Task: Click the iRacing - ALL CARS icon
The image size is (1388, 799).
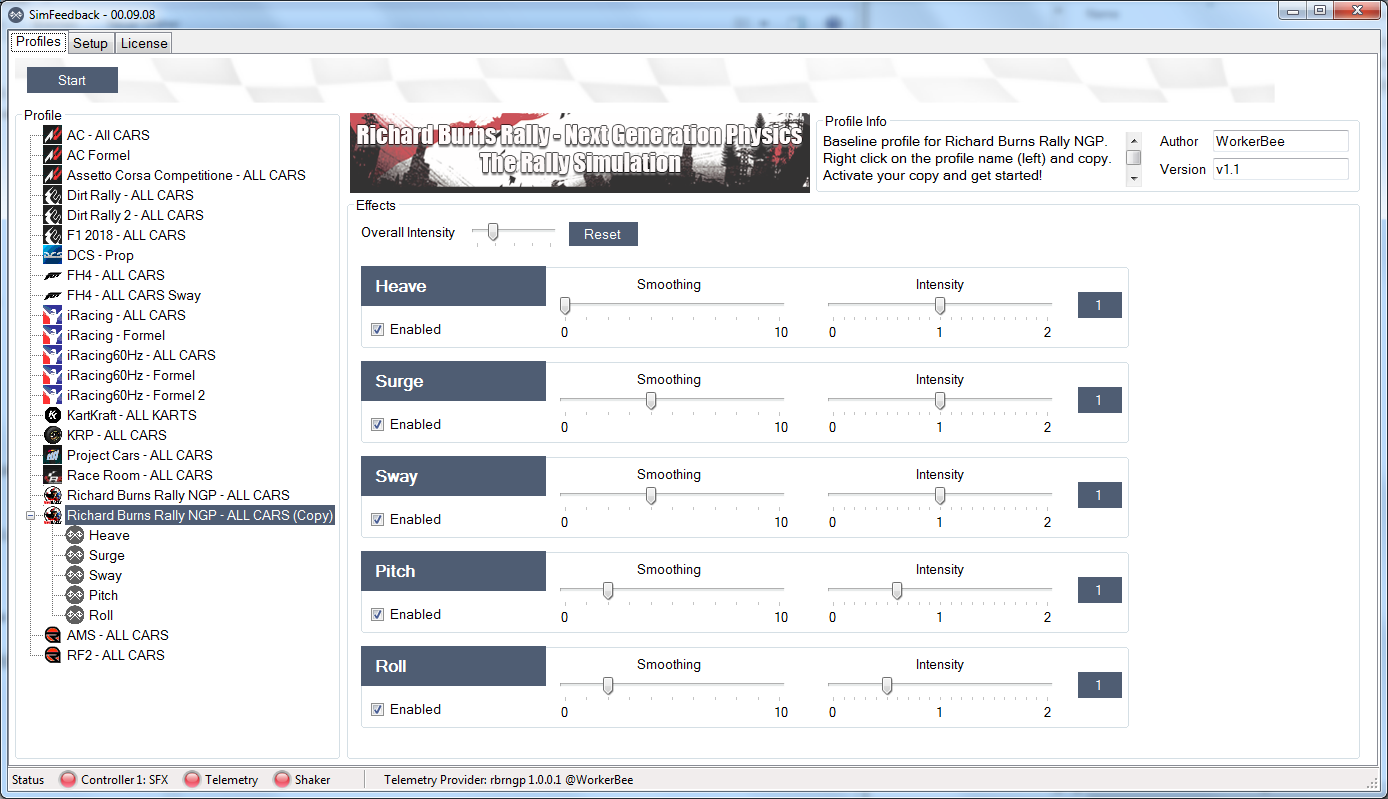Action: point(53,315)
